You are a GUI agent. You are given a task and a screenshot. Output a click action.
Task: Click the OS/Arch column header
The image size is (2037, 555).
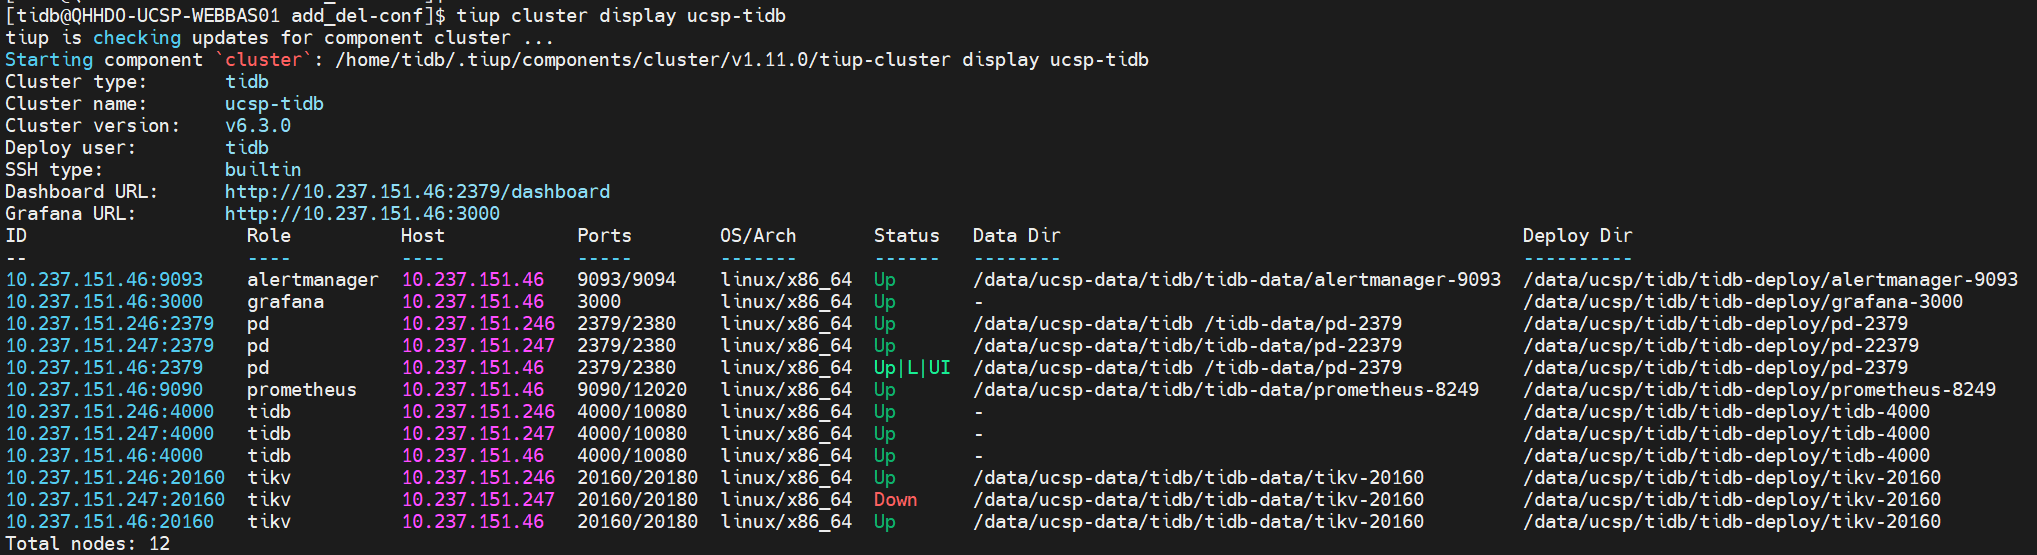pyautogui.click(x=757, y=235)
